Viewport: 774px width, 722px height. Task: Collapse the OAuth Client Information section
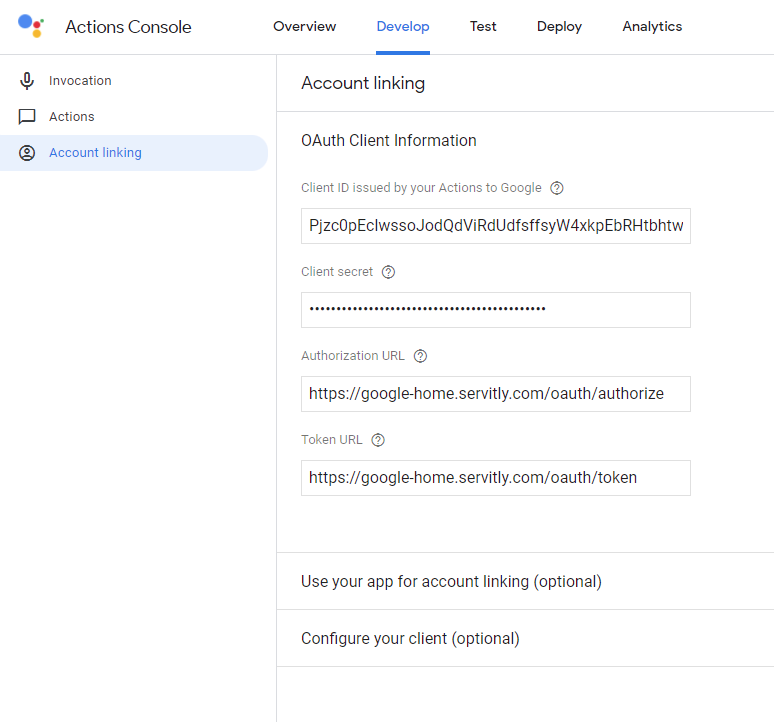389,141
